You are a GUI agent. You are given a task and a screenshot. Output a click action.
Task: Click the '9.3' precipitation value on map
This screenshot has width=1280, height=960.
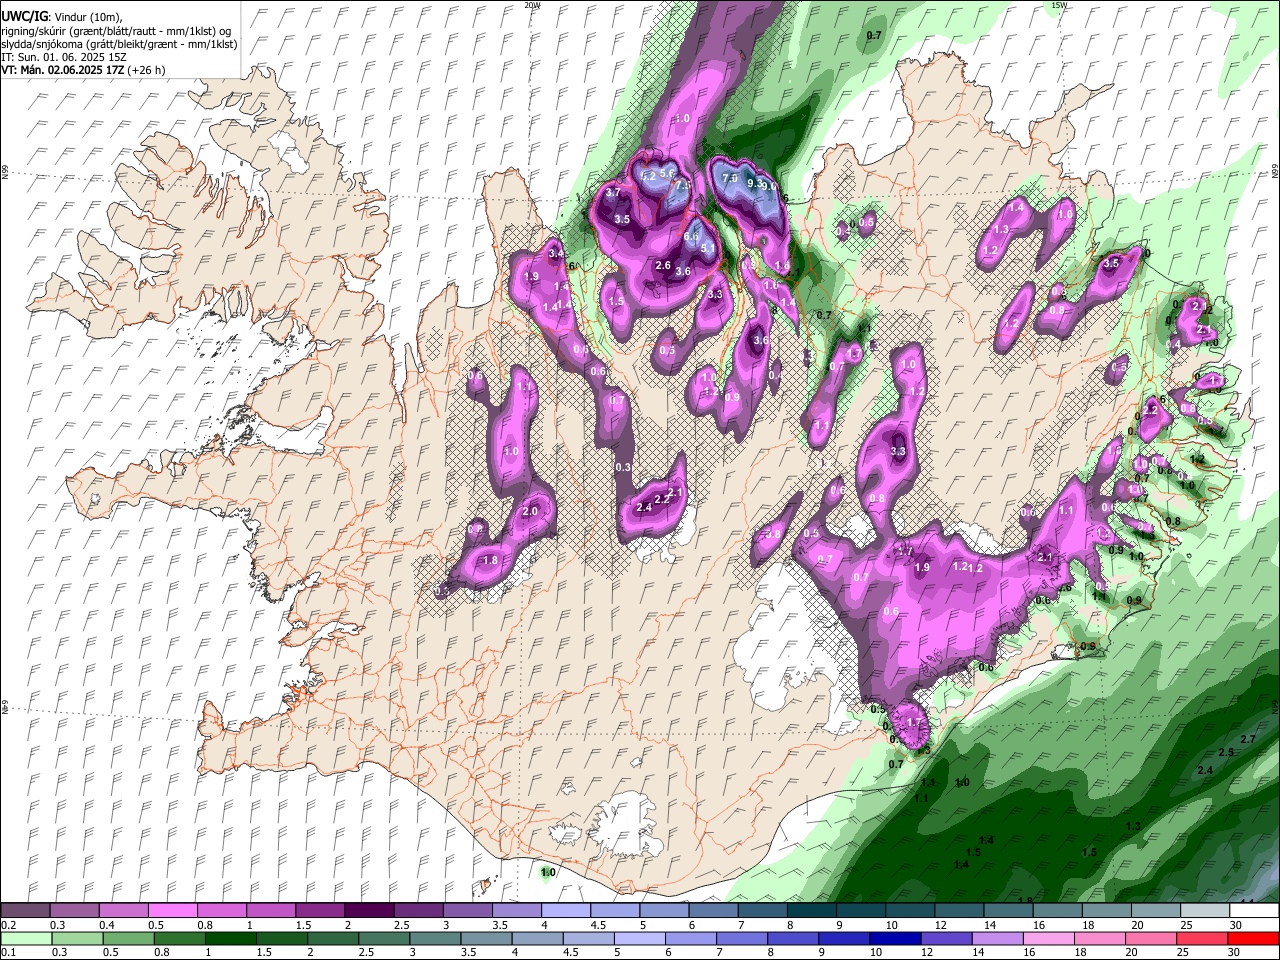755,184
